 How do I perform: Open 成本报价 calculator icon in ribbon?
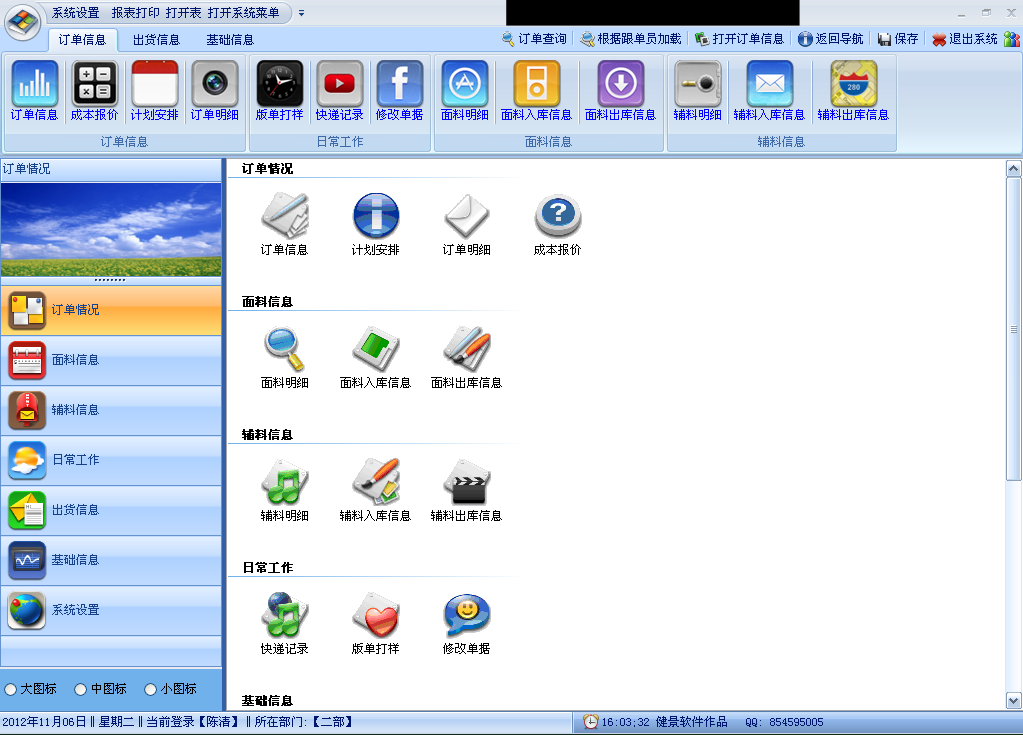(94, 84)
